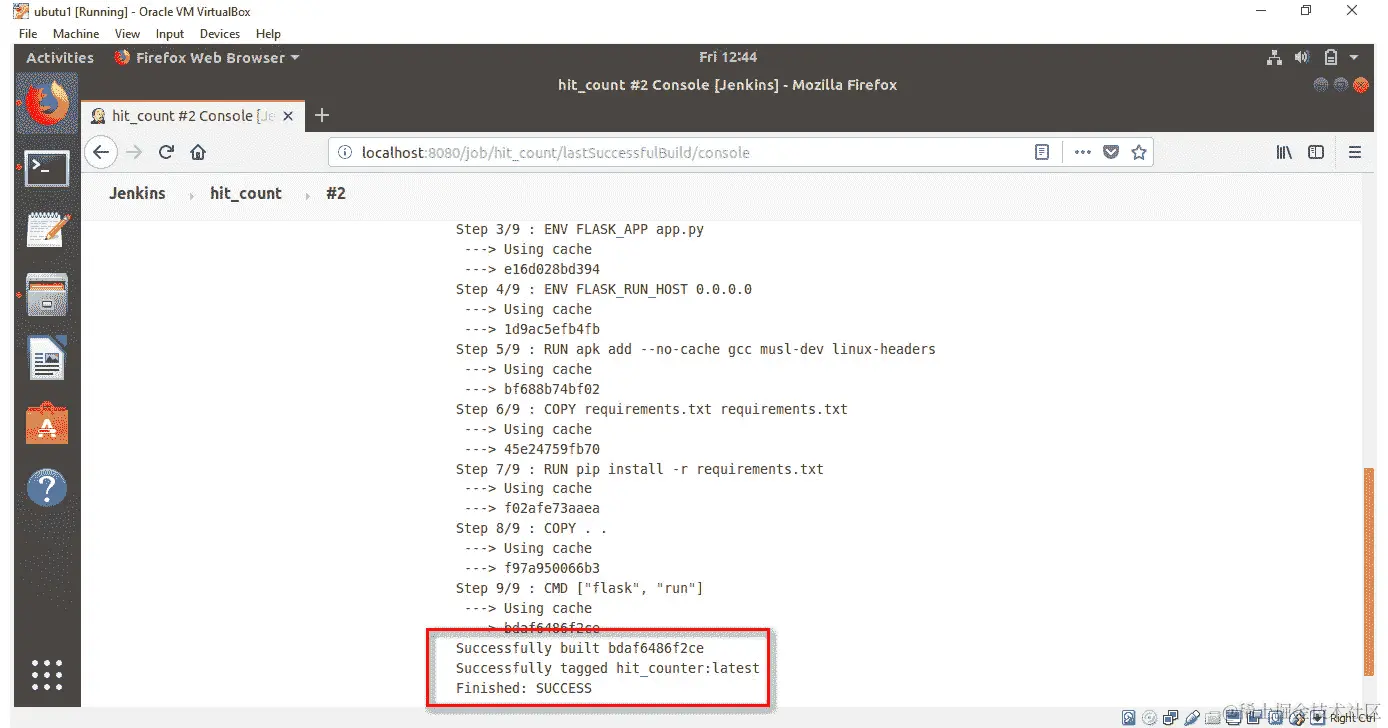
Task: Open the VirtualBox View menu
Action: click(128, 34)
